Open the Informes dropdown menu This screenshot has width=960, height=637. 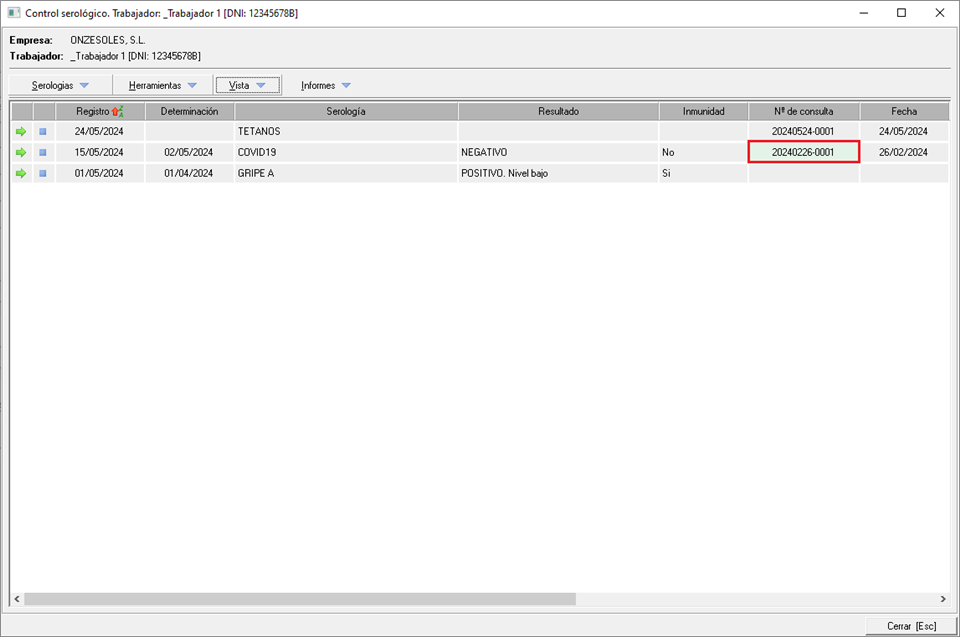(x=326, y=86)
